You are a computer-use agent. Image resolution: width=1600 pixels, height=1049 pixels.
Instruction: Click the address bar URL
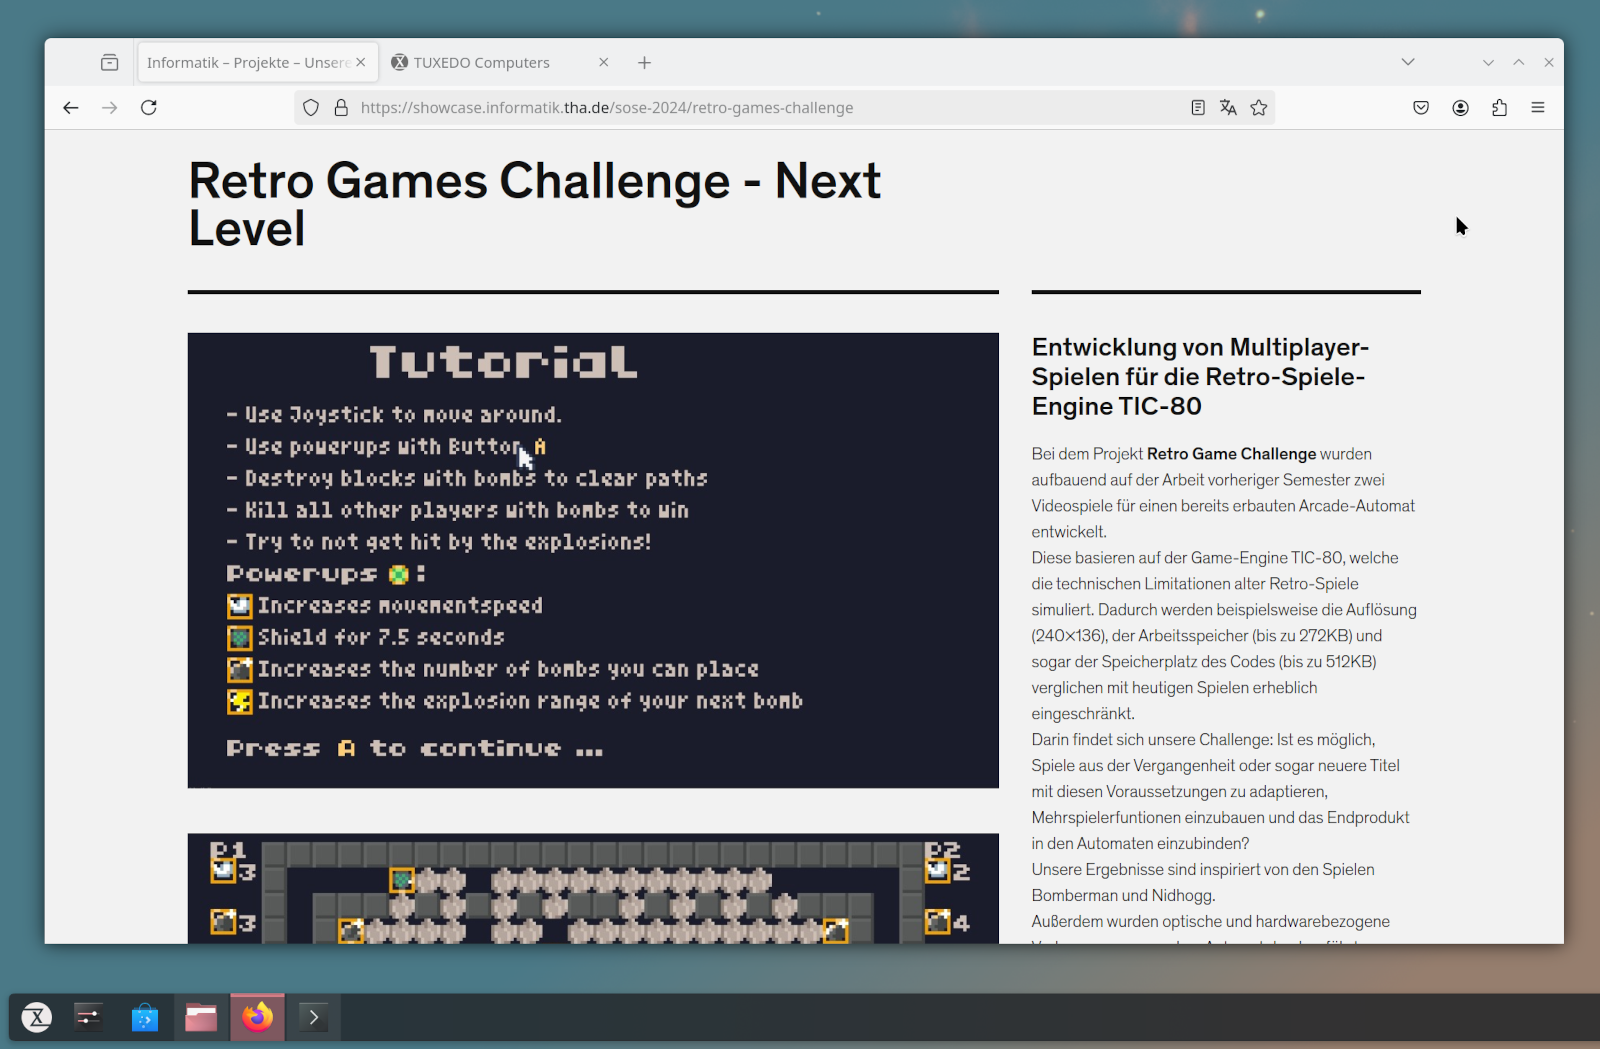[606, 107]
